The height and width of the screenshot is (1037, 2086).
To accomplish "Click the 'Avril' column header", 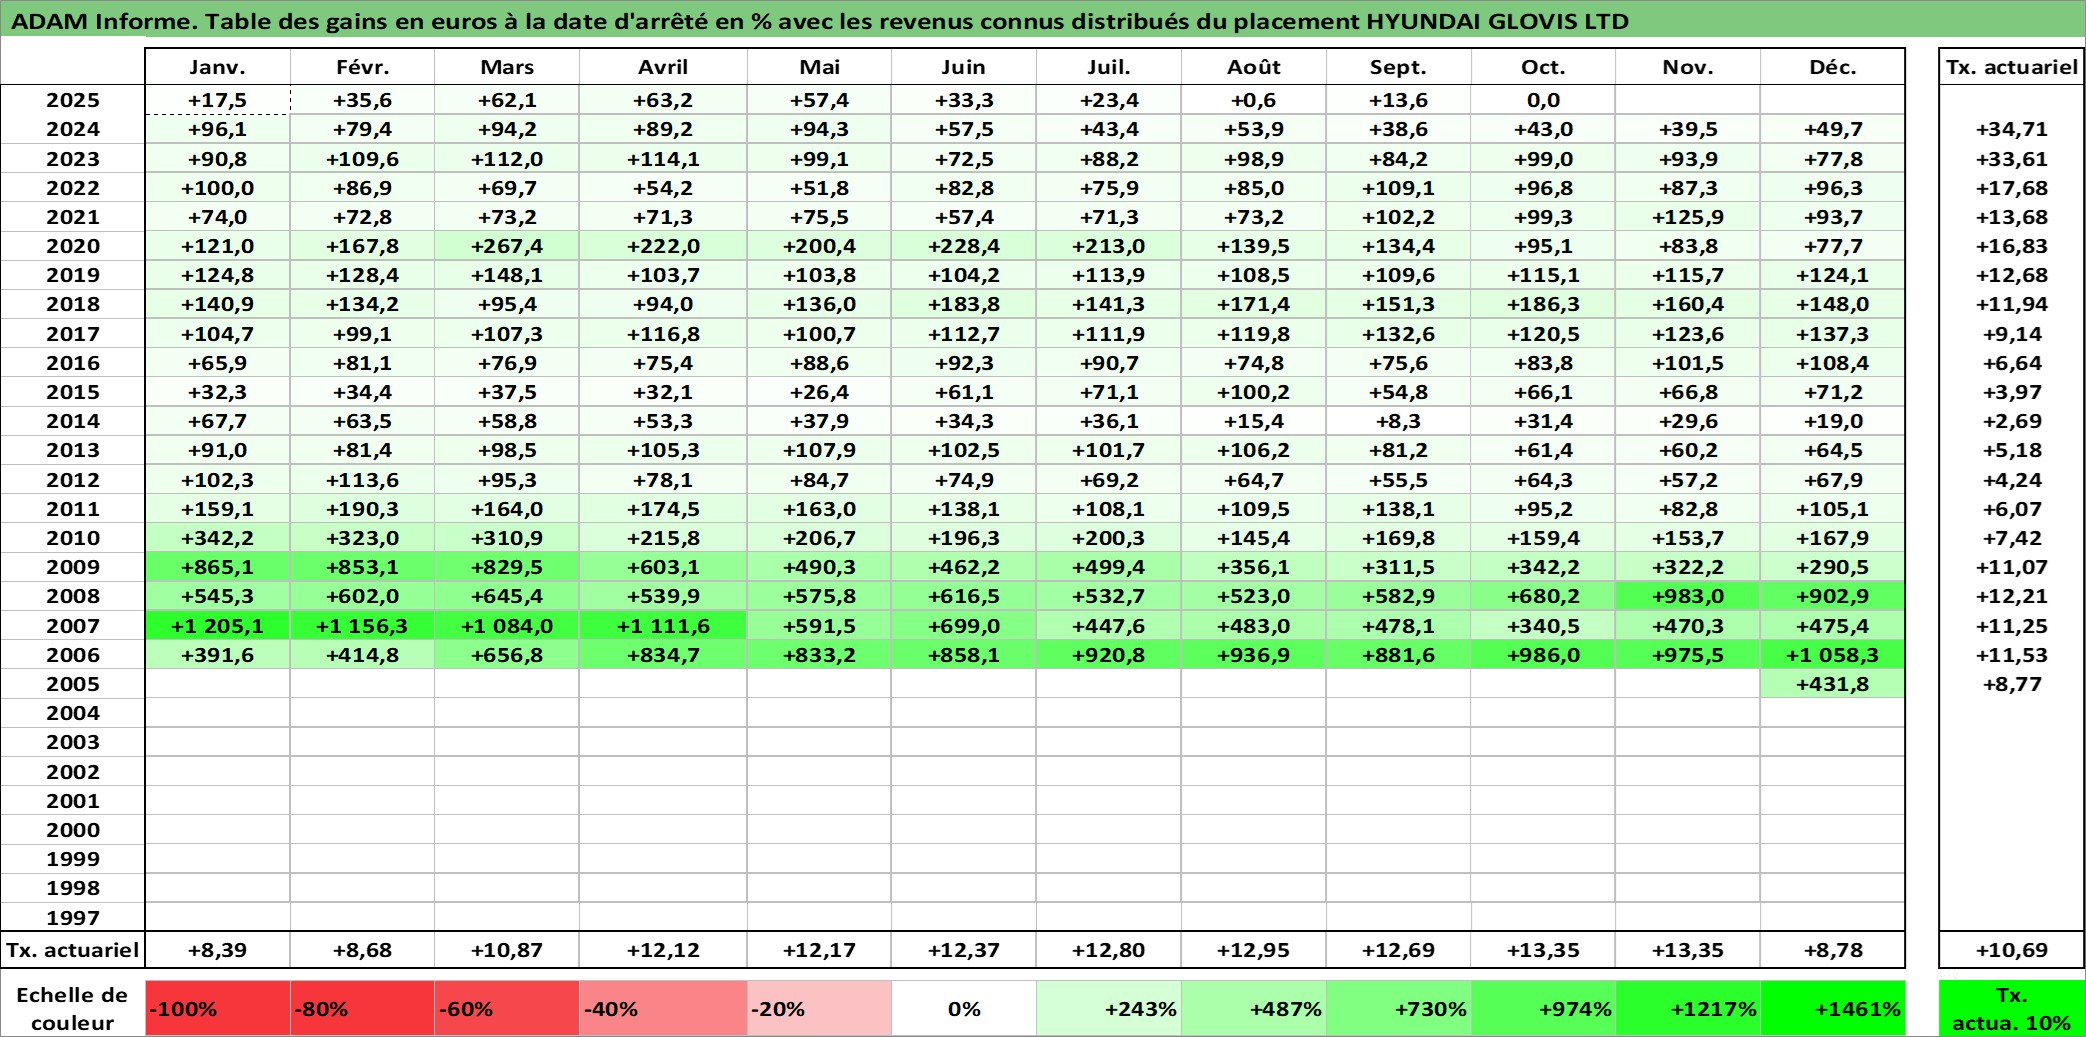I will tap(663, 67).
